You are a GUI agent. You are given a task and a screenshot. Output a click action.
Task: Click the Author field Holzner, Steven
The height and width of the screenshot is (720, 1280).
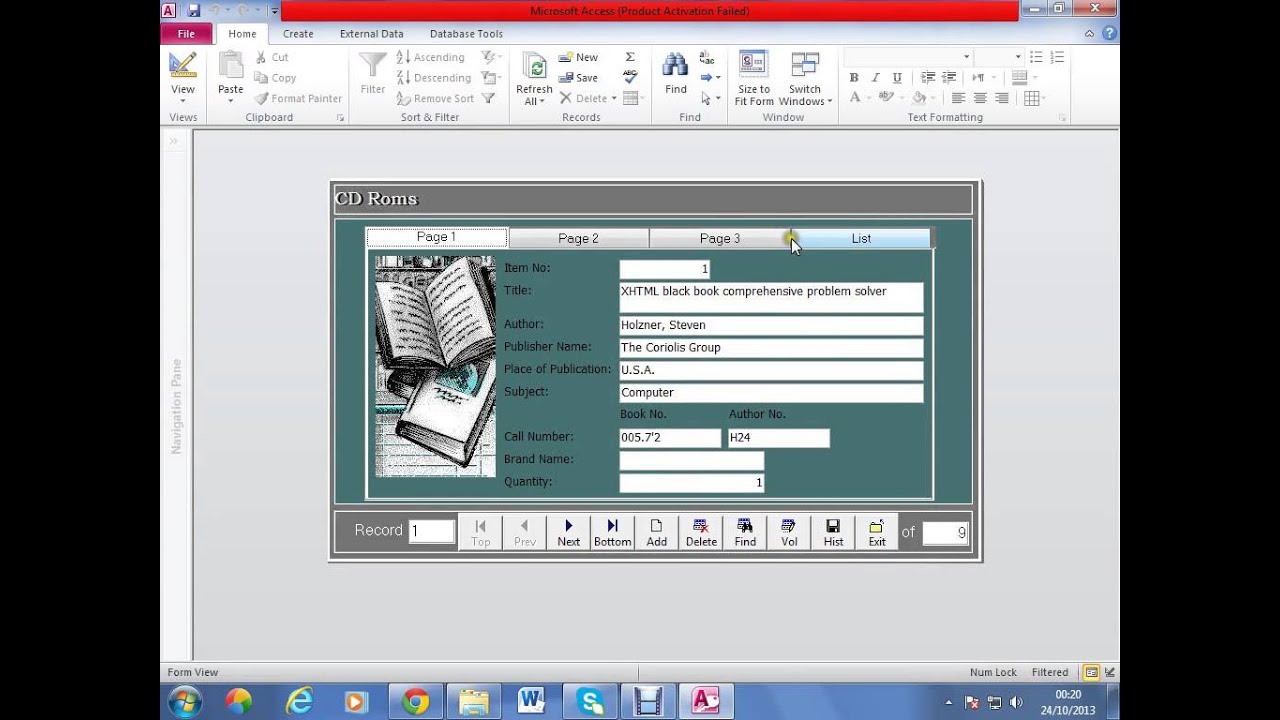click(x=771, y=325)
